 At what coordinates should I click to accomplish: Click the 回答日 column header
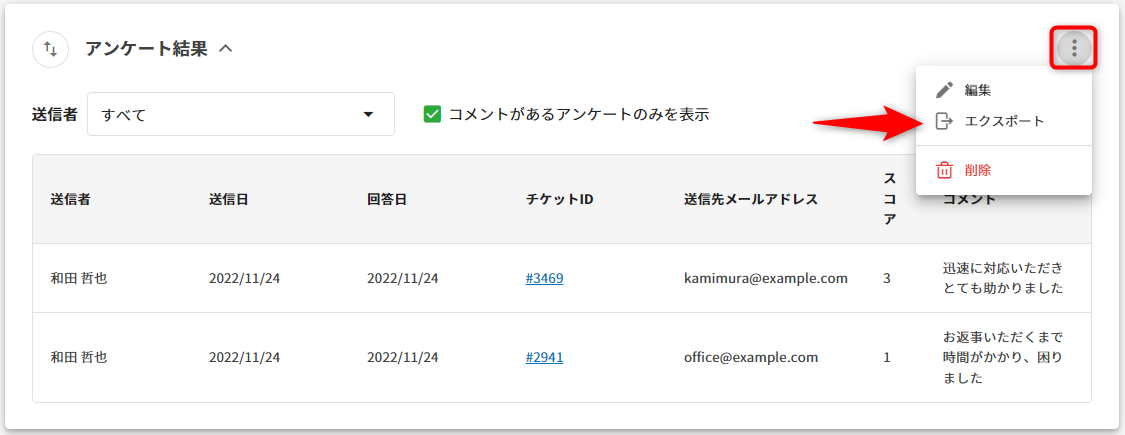387,199
